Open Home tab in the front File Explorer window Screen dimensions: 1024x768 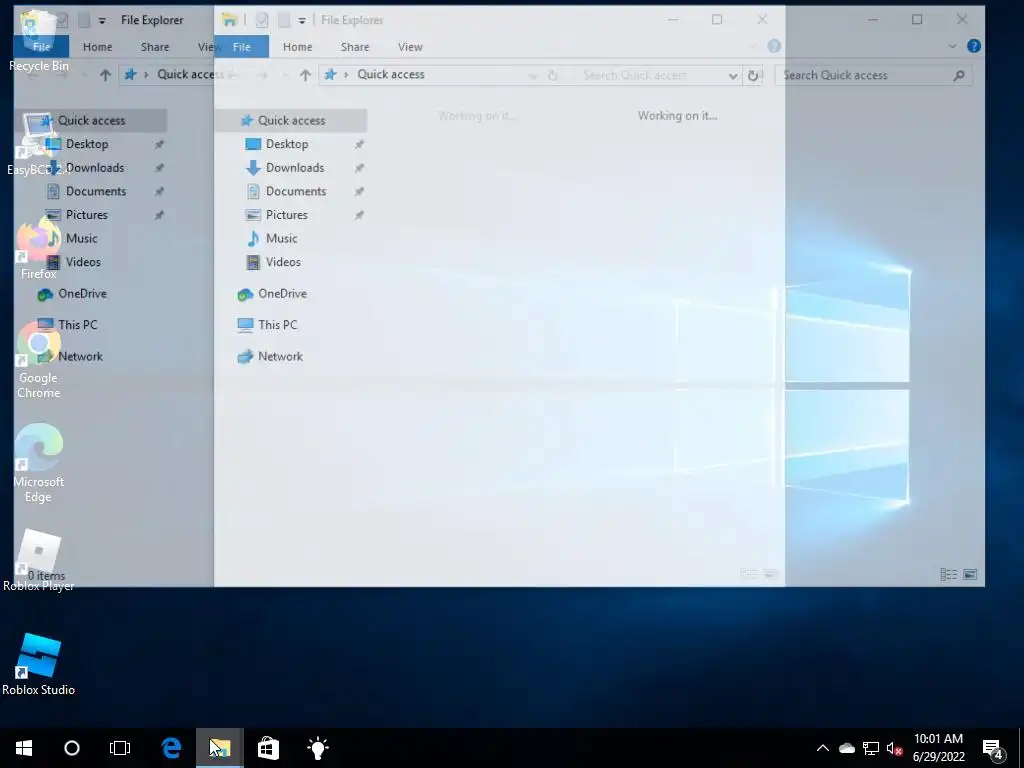pos(297,47)
